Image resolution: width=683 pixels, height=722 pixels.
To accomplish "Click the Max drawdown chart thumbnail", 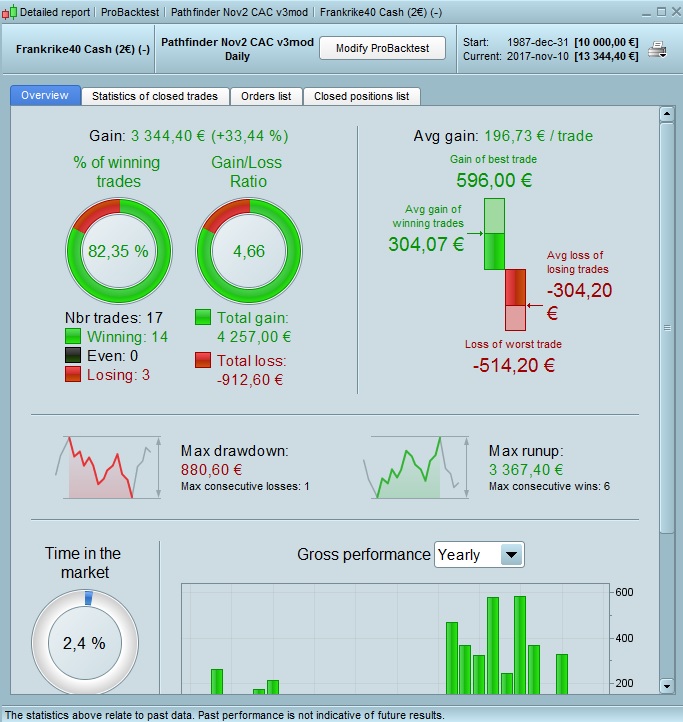I will coord(108,468).
